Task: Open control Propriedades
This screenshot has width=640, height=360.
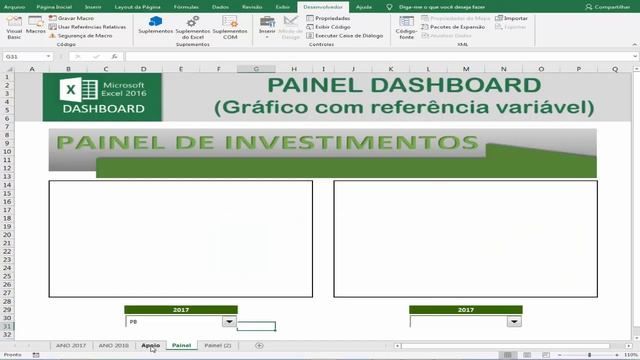Action: click(328, 18)
